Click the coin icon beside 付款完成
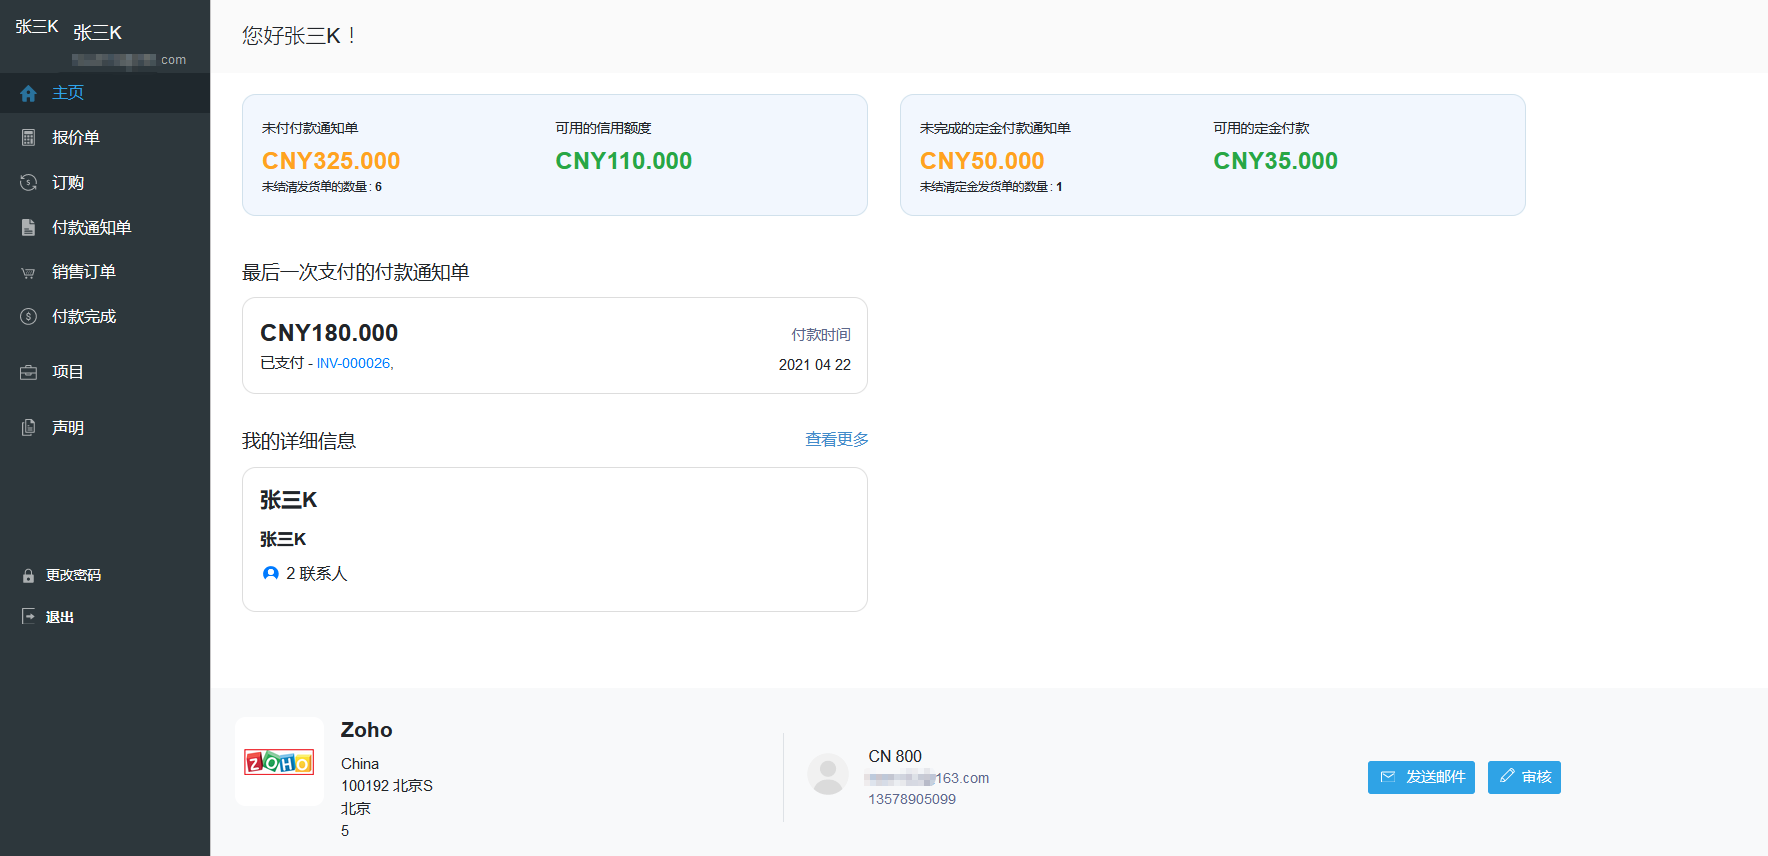This screenshot has width=1768, height=856. point(28,317)
